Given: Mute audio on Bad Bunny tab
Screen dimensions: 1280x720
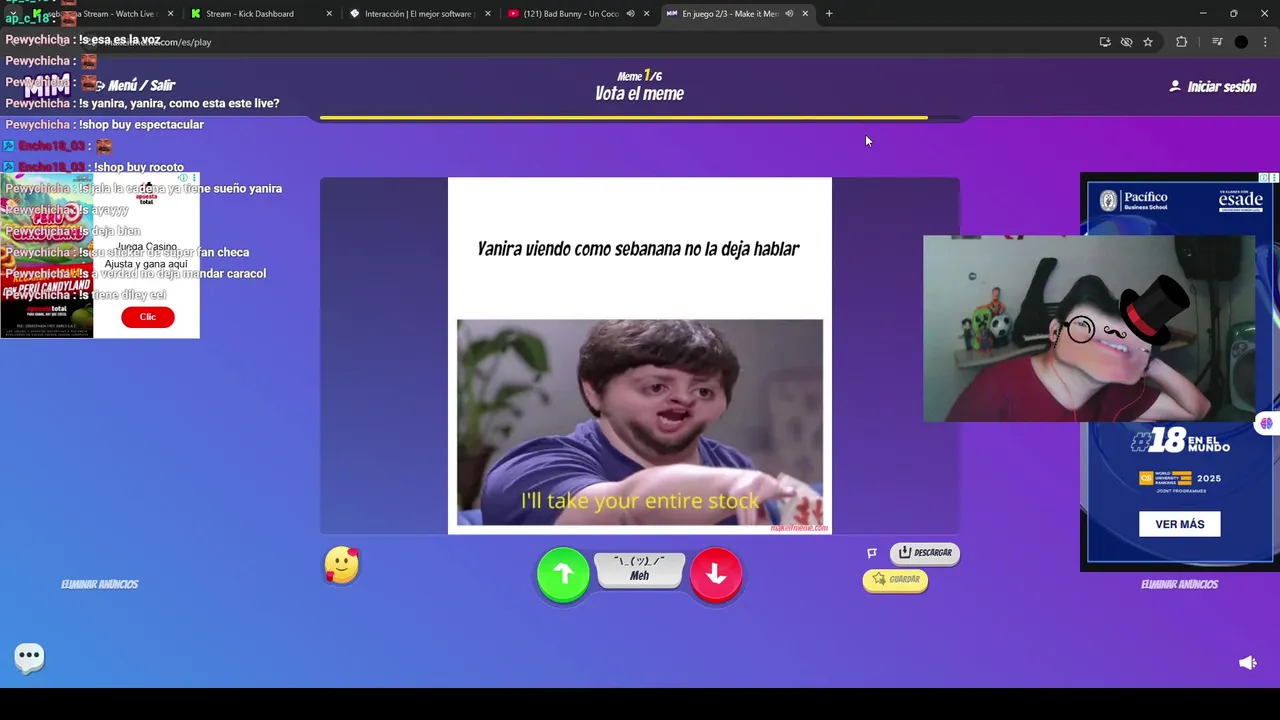Looking at the screenshot, I should (630, 14).
